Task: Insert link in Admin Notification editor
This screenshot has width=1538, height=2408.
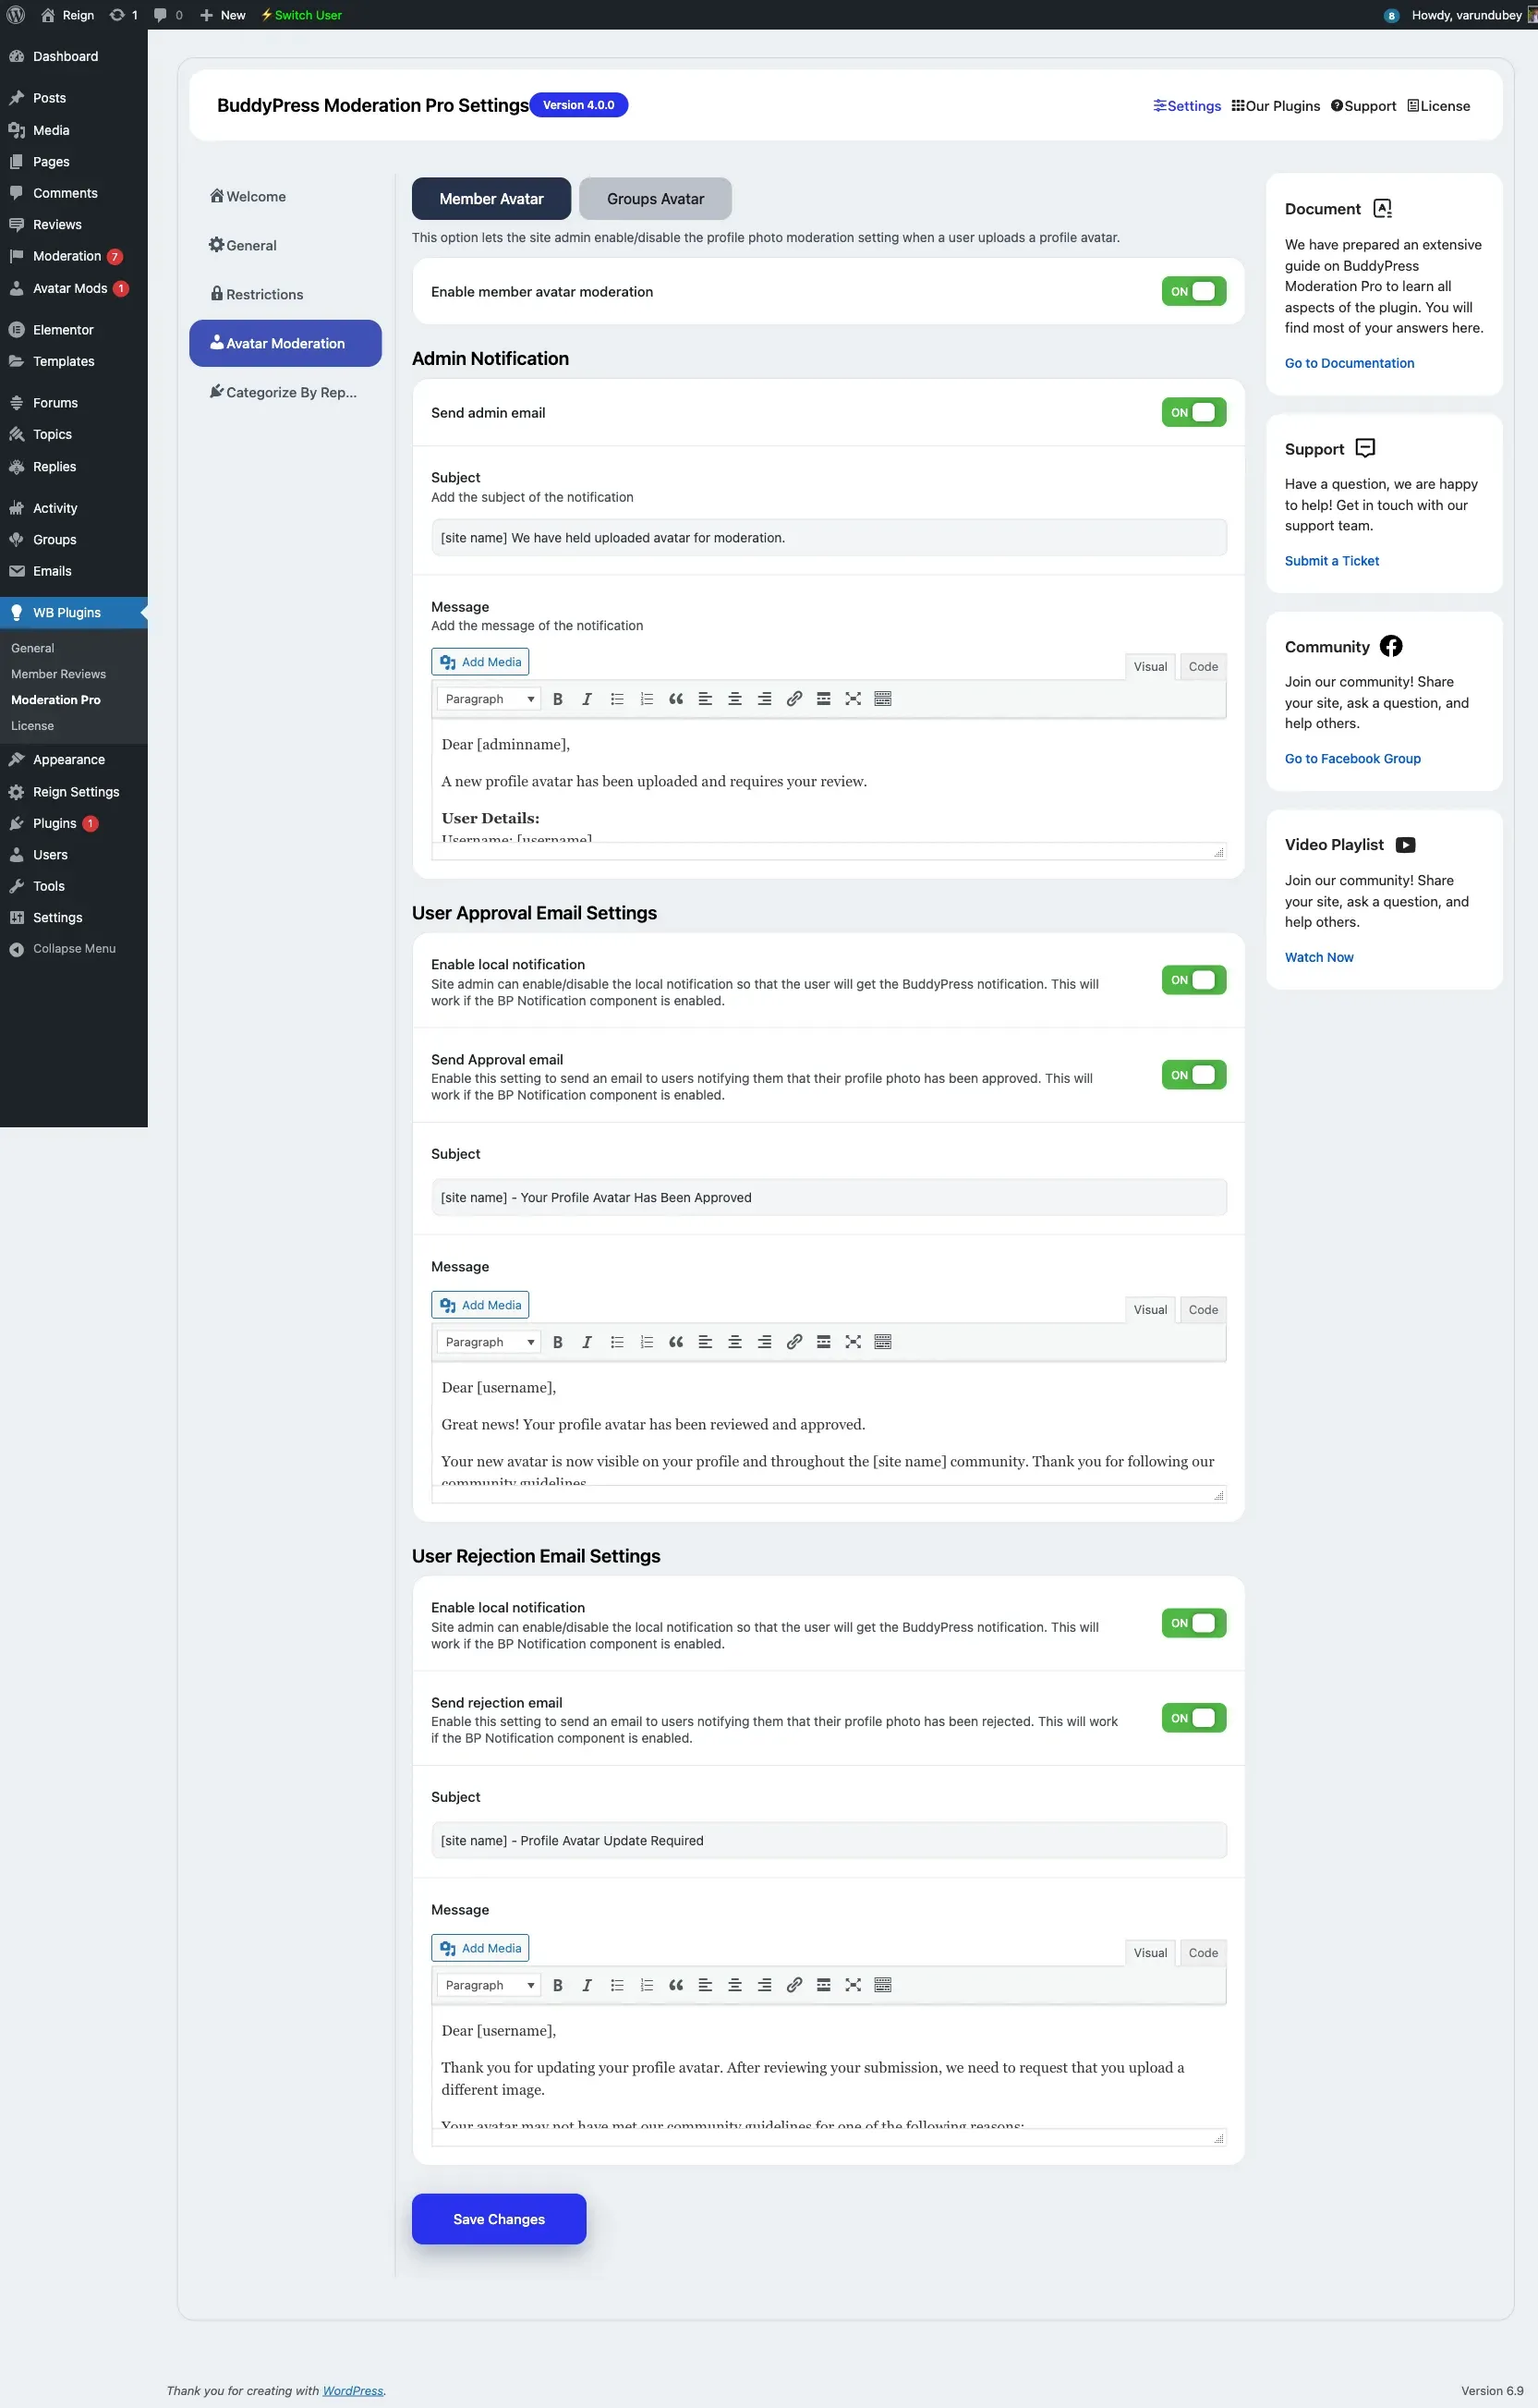Action: tap(794, 699)
